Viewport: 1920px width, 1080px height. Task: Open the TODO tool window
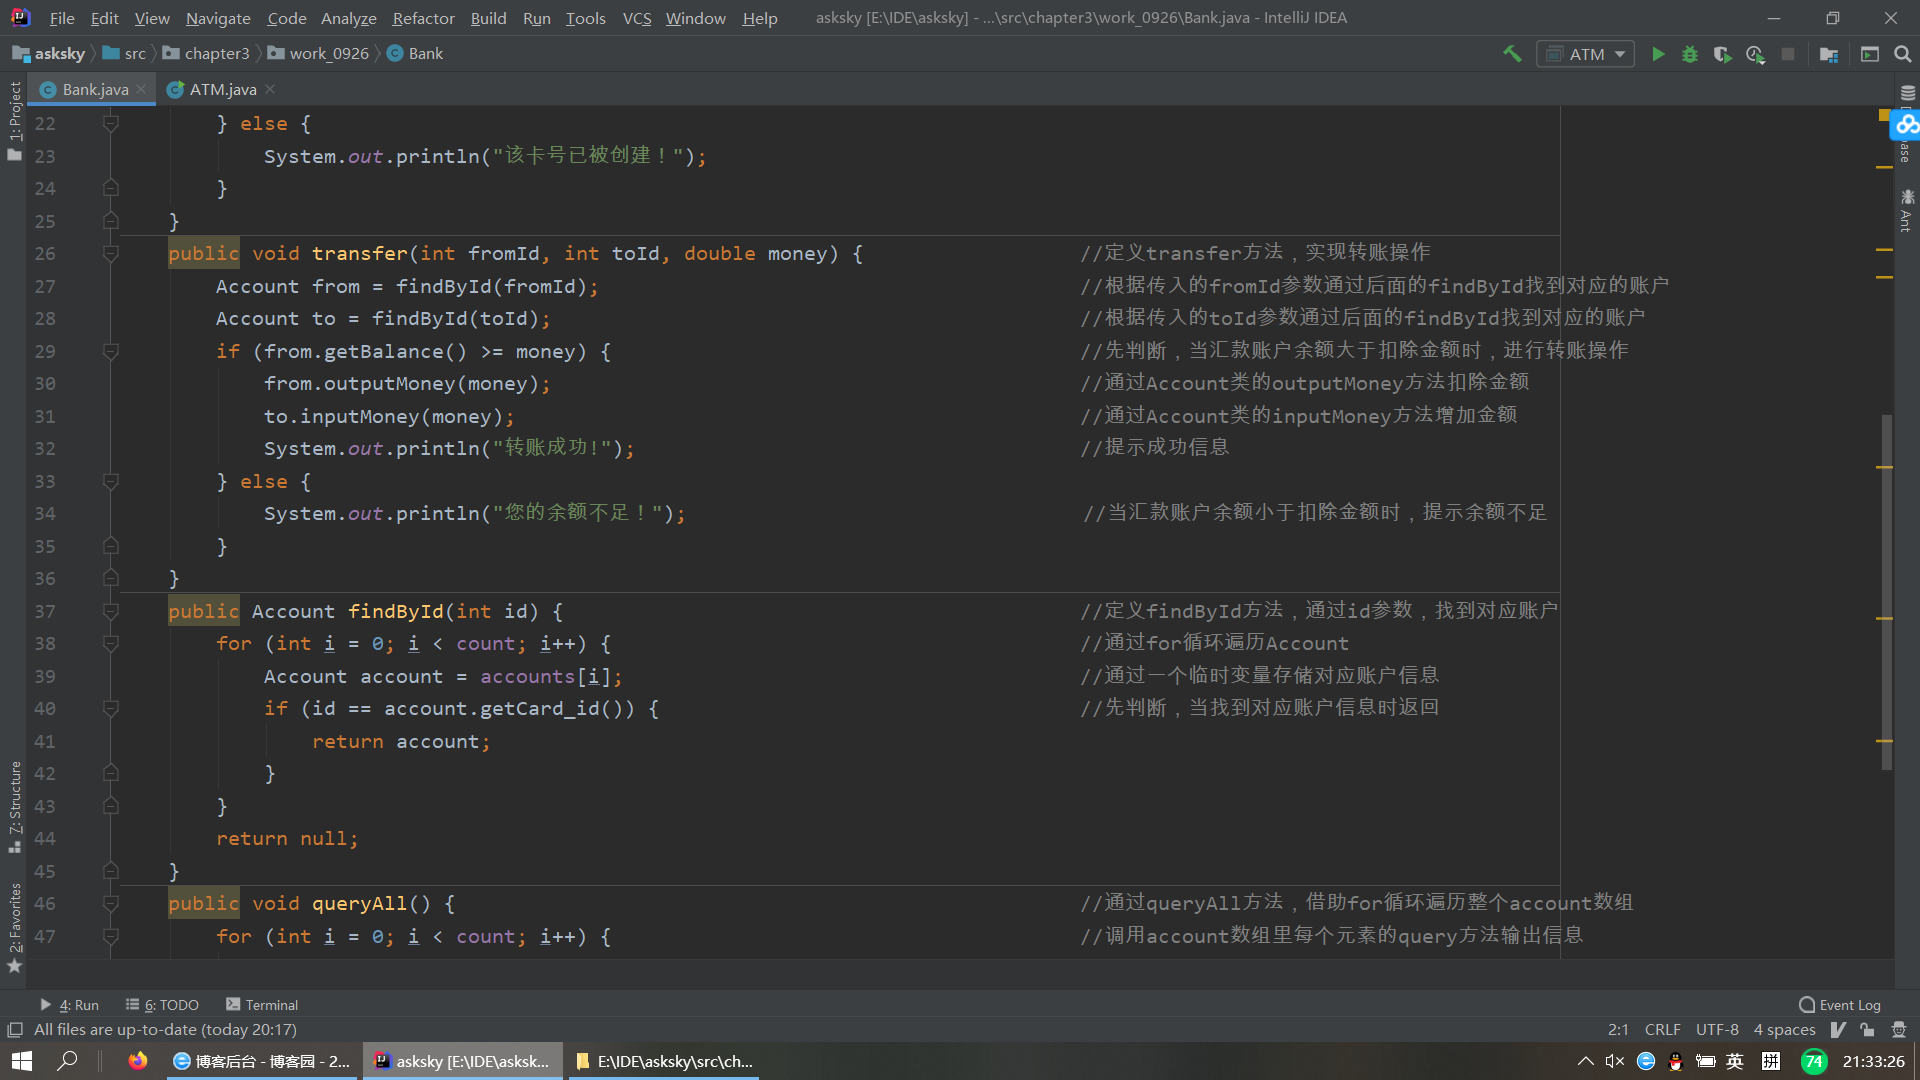(x=163, y=1005)
